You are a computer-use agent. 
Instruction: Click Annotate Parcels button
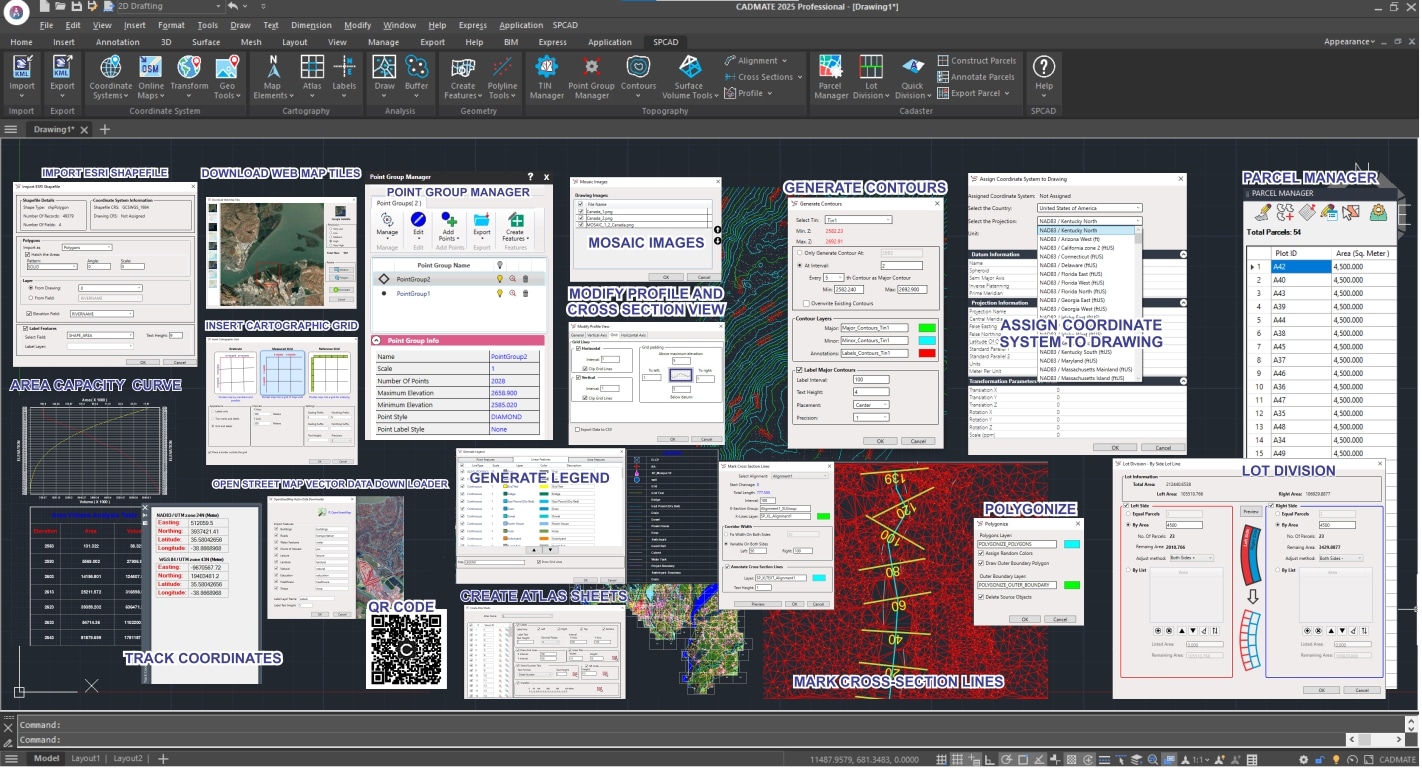point(976,77)
